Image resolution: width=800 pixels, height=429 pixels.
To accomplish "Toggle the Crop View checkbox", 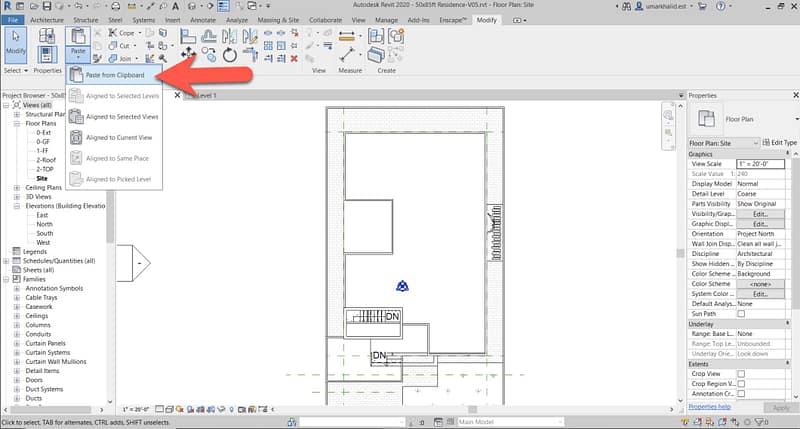I will click(x=741, y=373).
